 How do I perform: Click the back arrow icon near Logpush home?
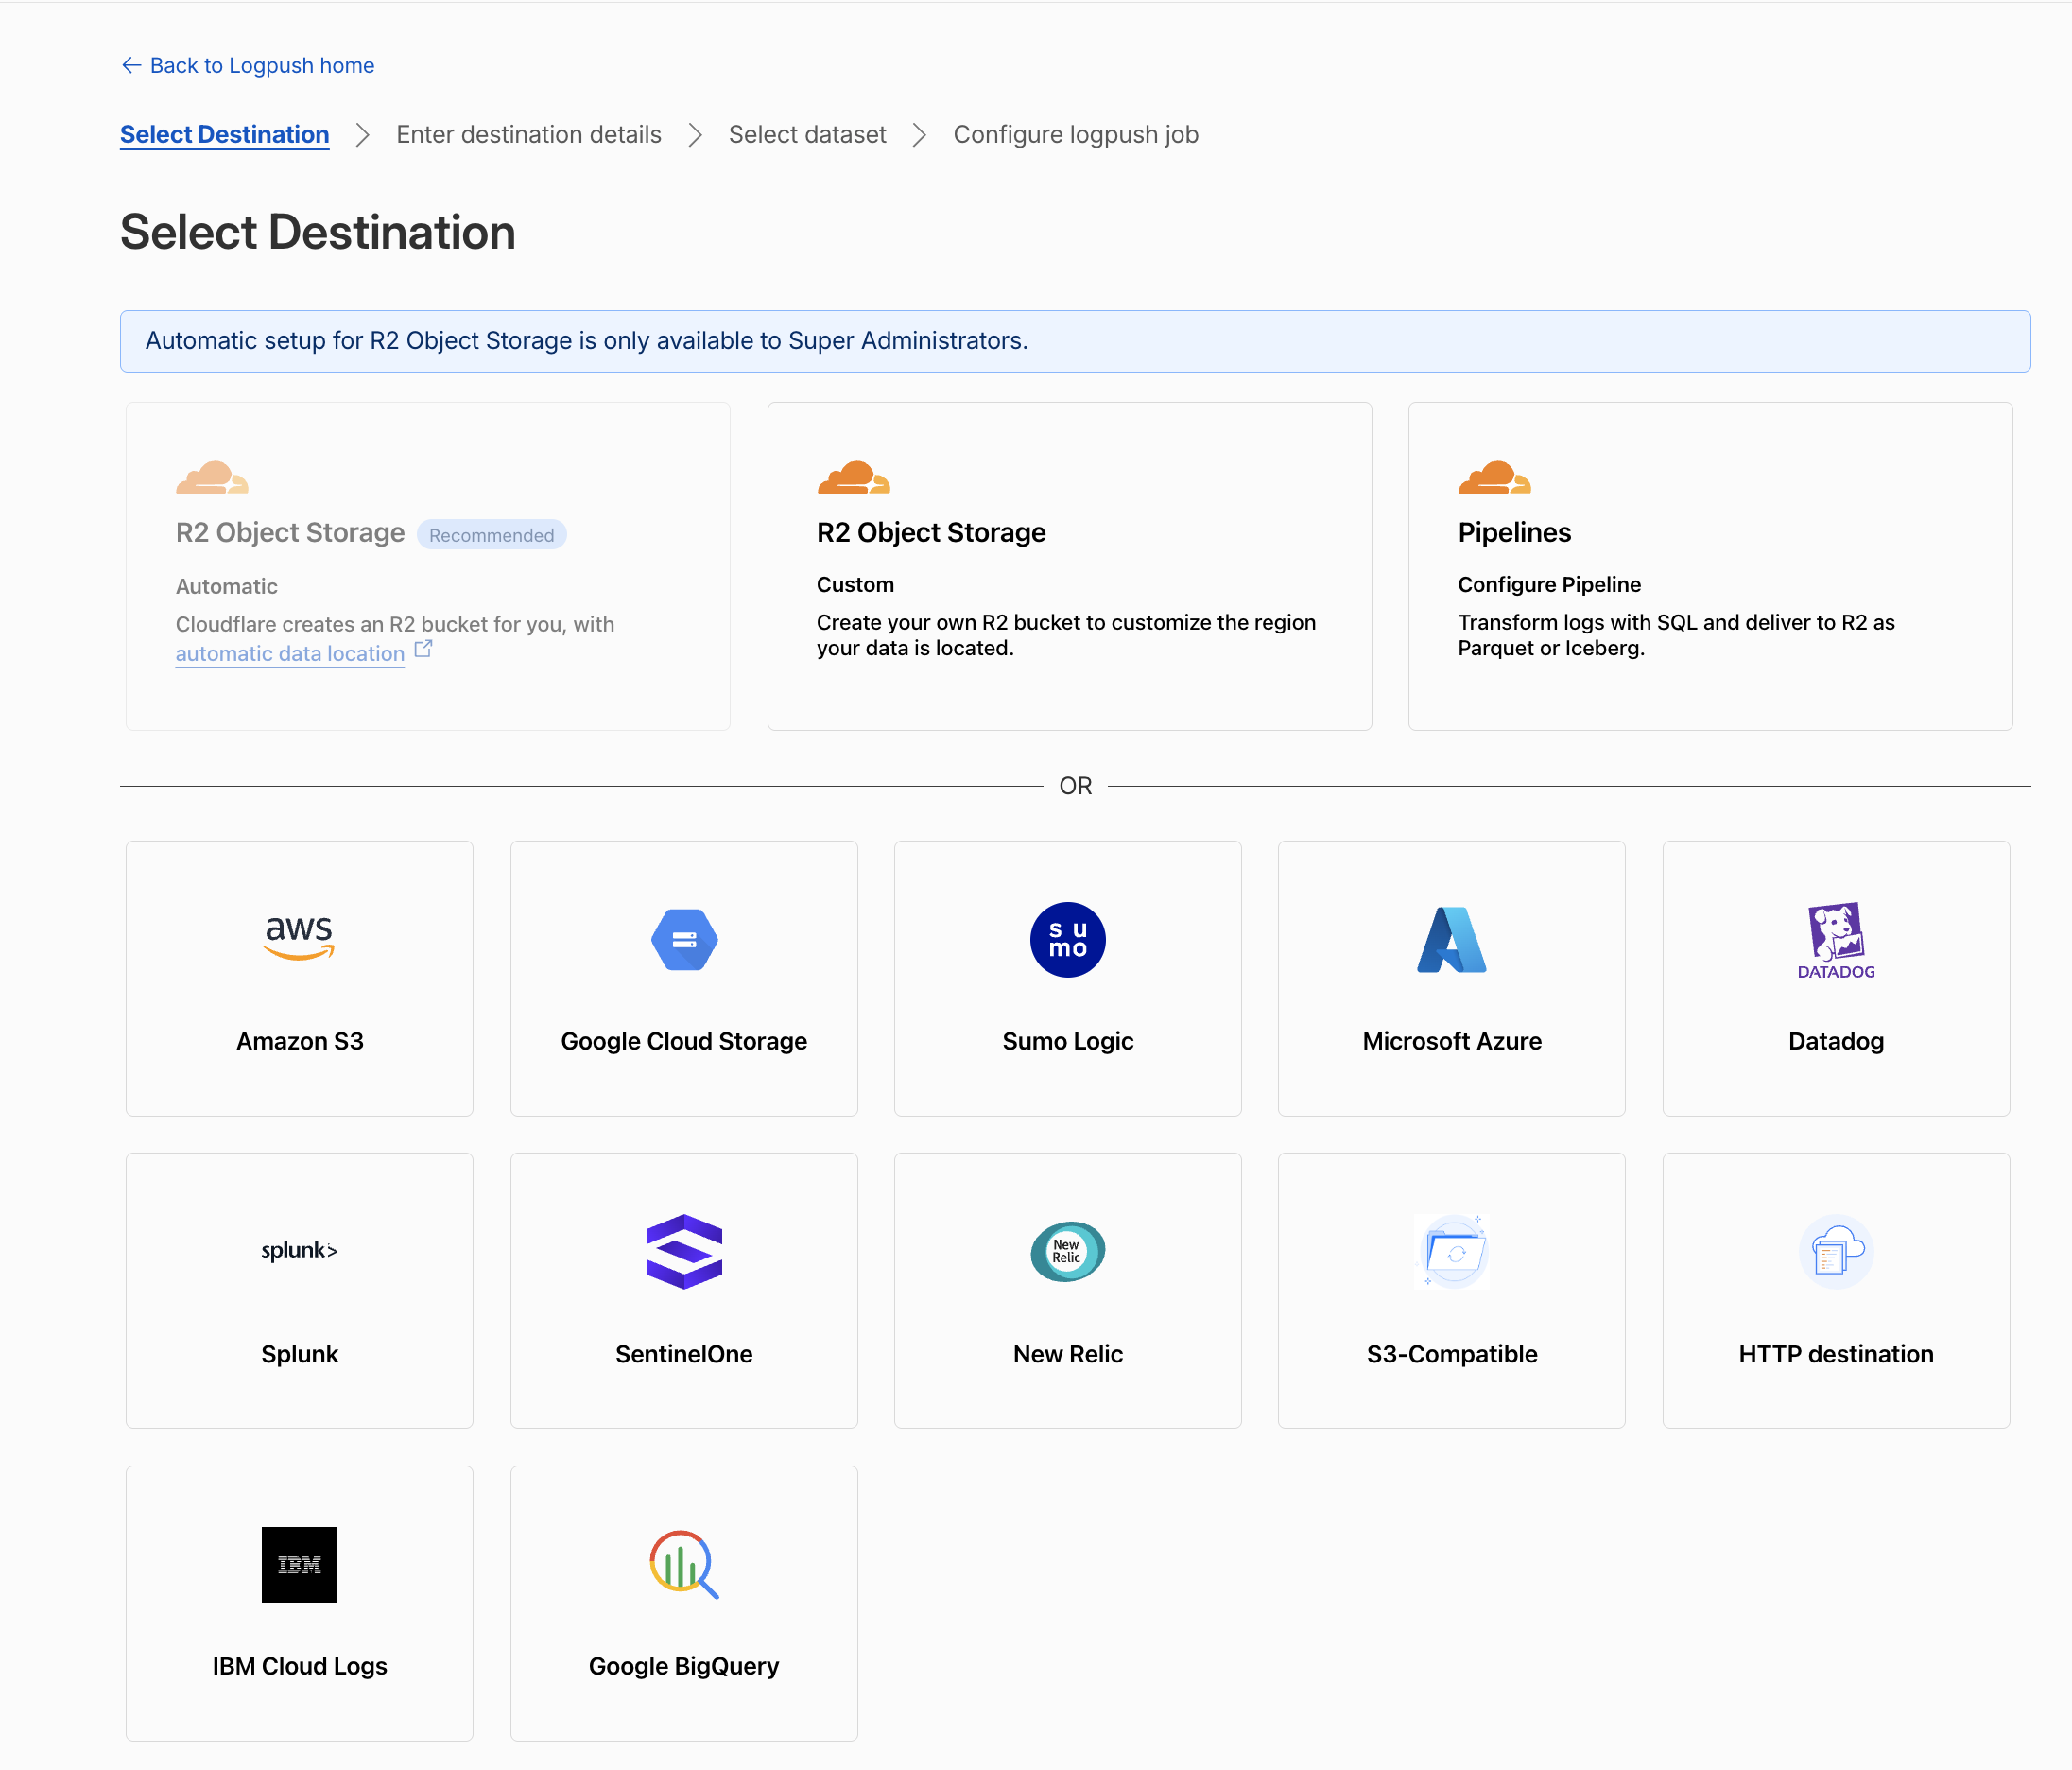click(x=131, y=65)
